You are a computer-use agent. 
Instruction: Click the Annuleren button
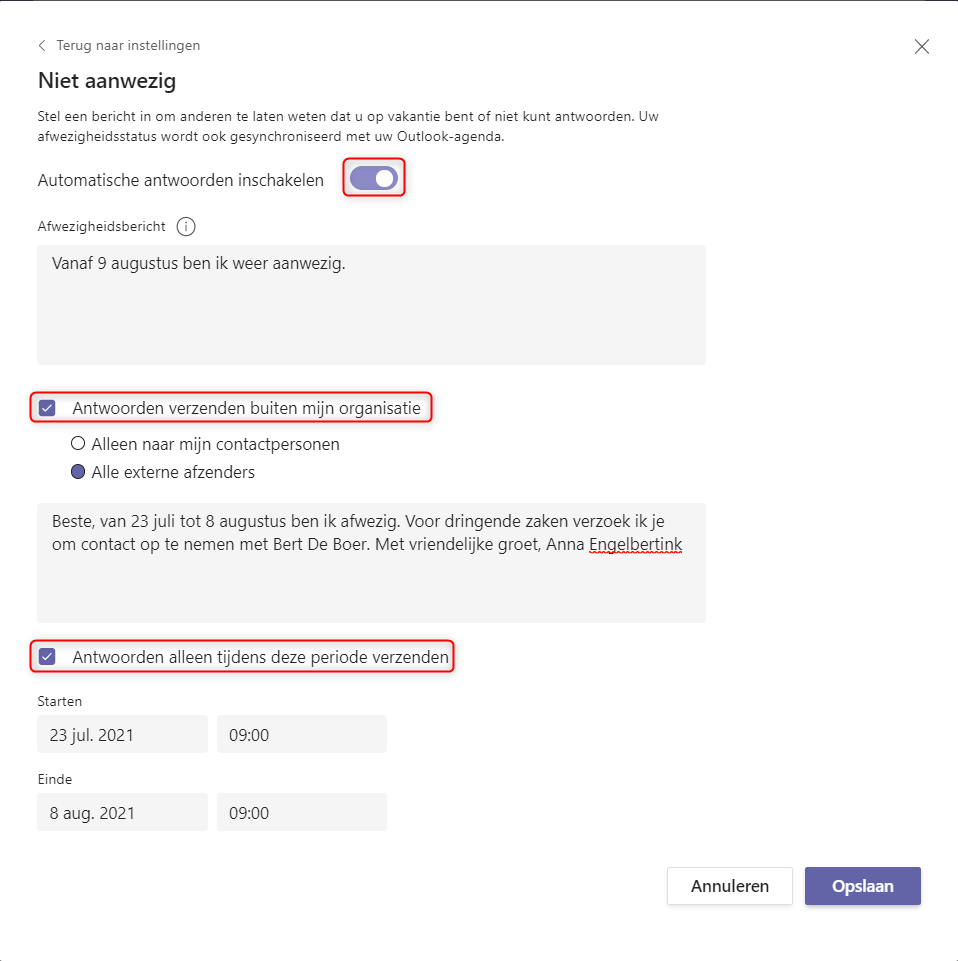[729, 886]
